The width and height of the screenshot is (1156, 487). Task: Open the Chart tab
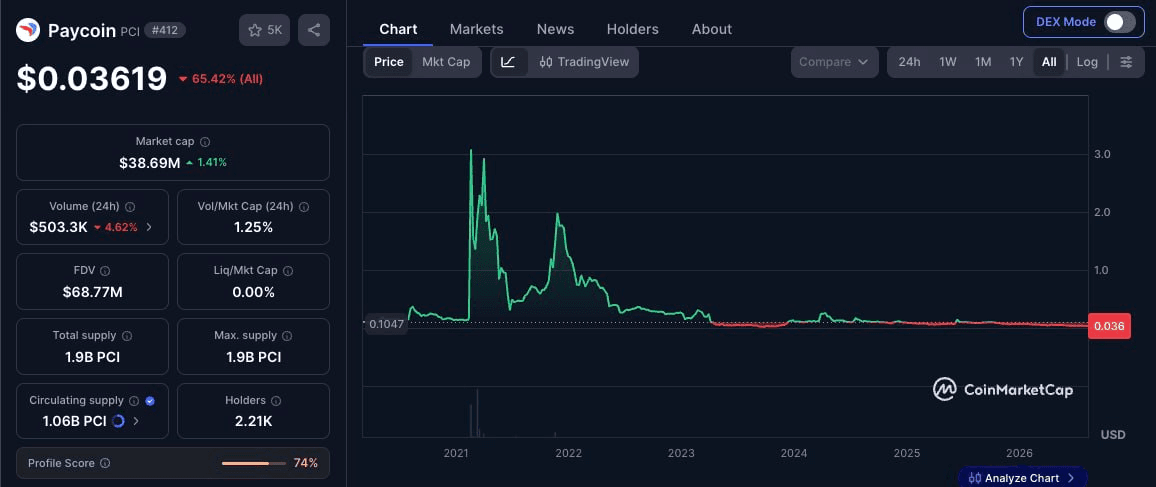[398, 29]
